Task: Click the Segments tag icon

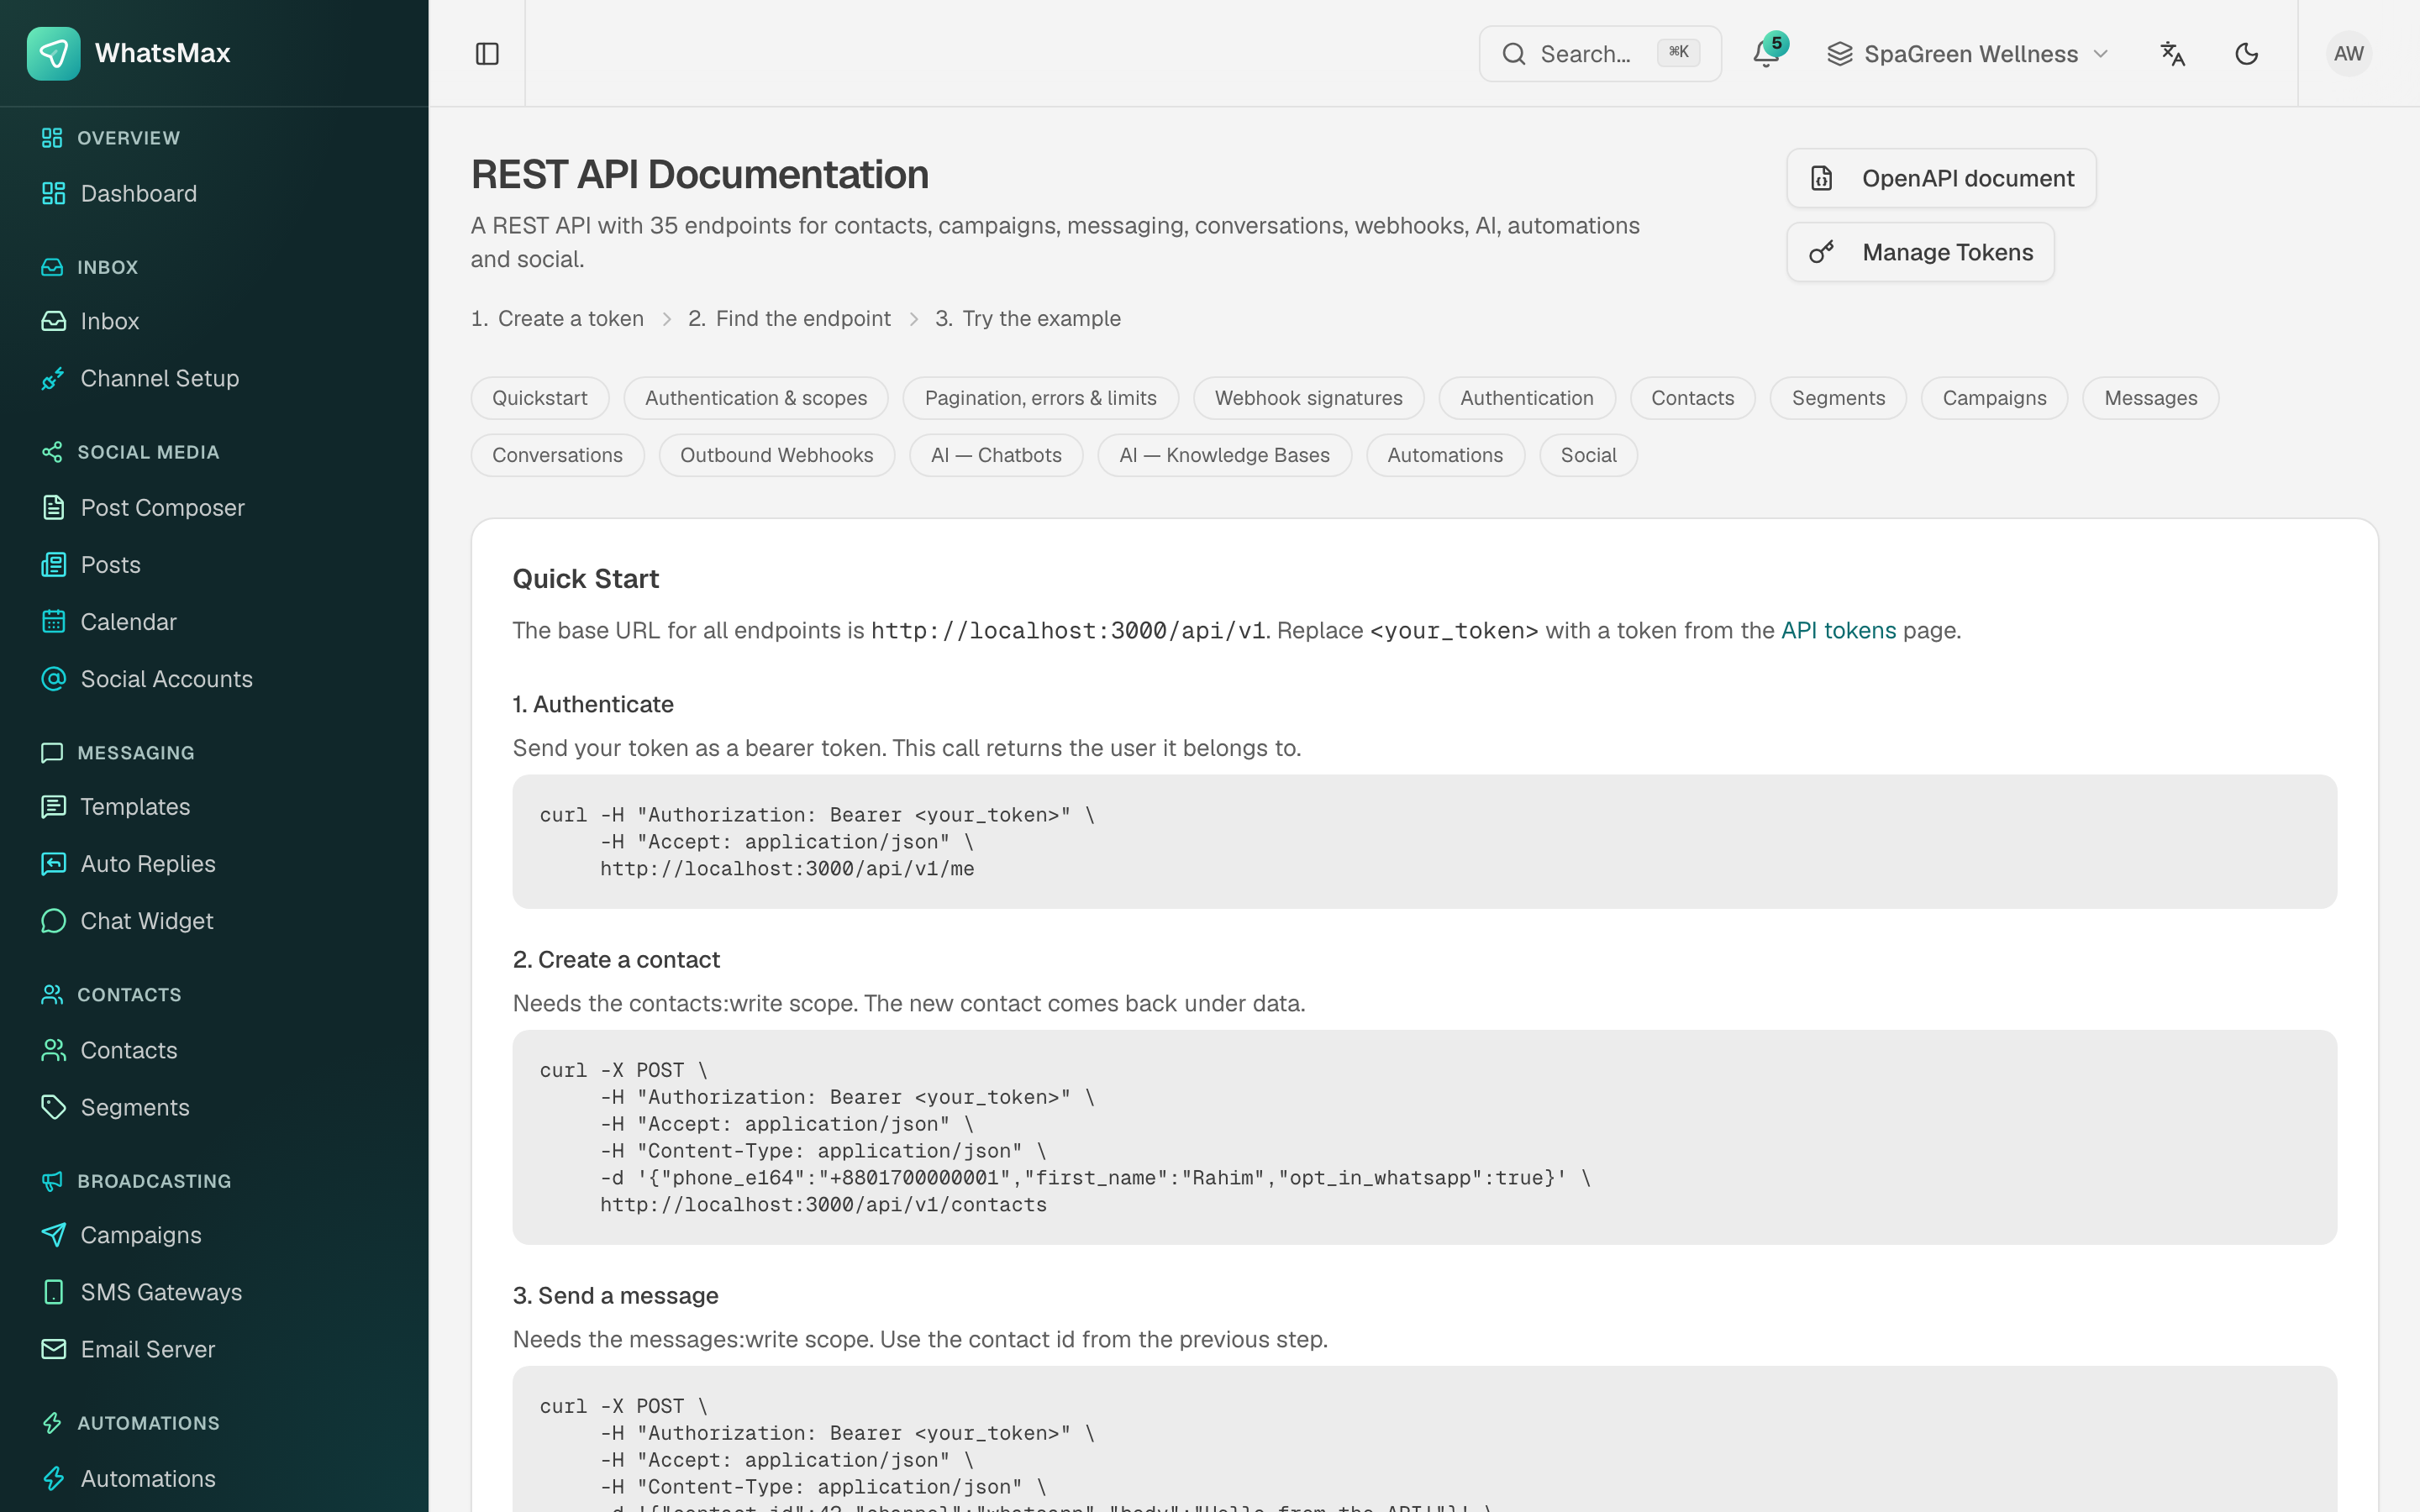Action: pyautogui.click(x=53, y=1107)
